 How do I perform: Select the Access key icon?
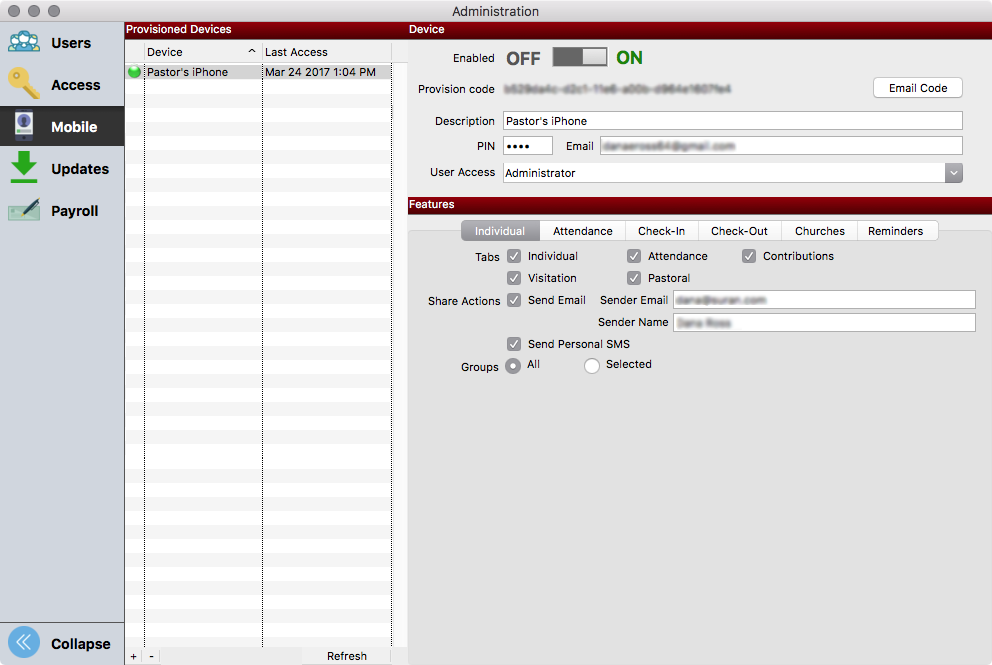(x=22, y=84)
